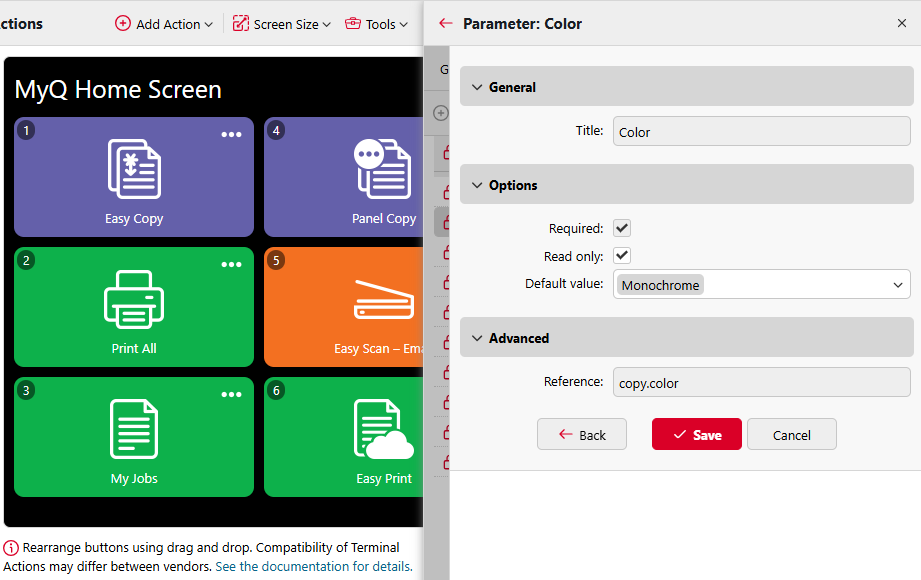Click the red Save button

pyautogui.click(x=696, y=435)
